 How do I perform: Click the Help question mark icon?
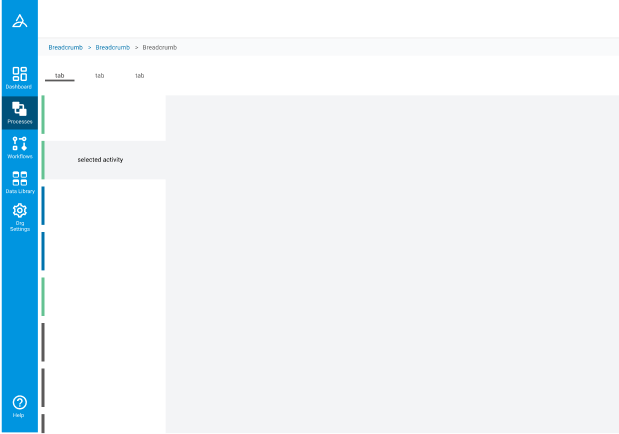tap(19, 405)
